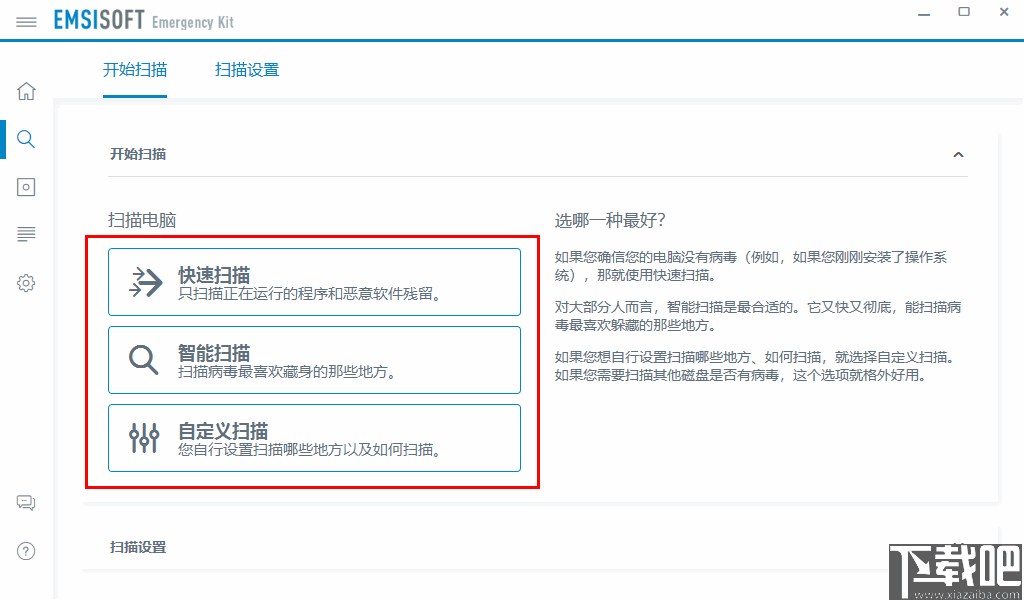Viewport: 1024px width, 600px height.
Task: Select 智能扫描 smart scan option
Action: (x=314, y=360)
